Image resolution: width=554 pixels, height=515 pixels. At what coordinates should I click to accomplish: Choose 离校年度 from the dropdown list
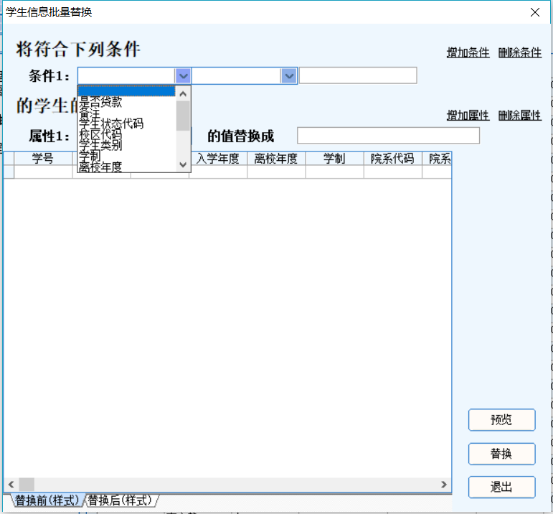[x=100, y=167]
